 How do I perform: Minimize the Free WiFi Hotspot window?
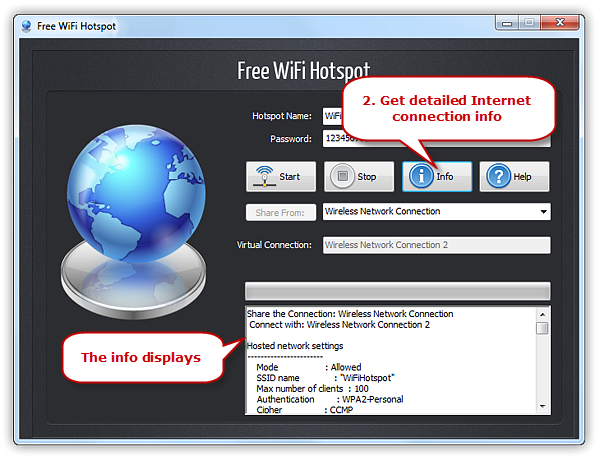pos(507,23)
